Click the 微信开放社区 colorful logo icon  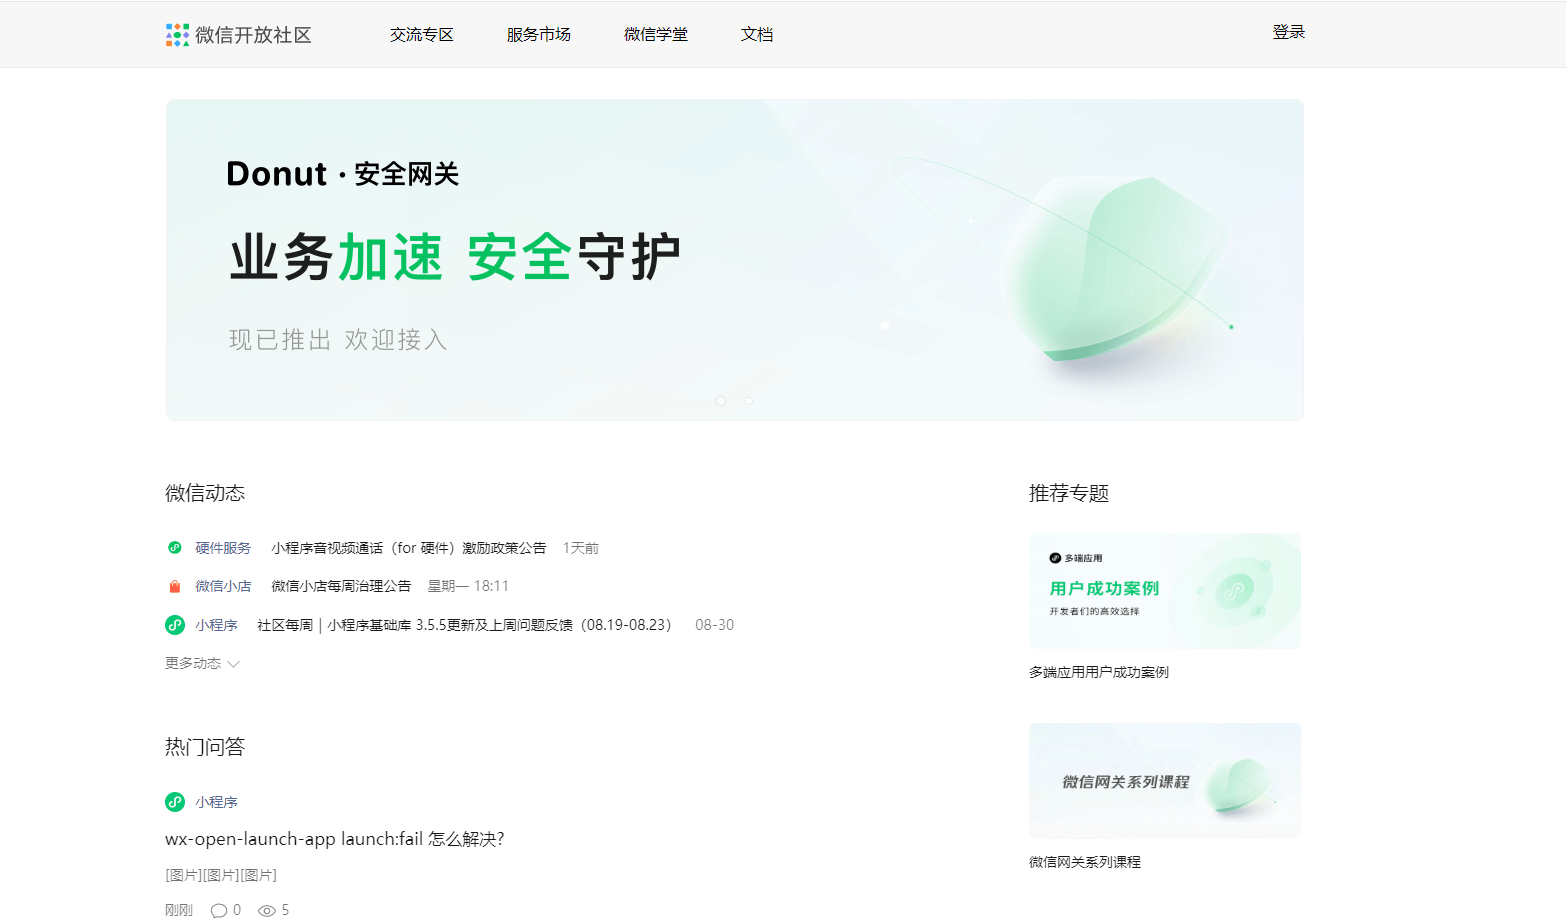pyautogui.click(x=177, y=35)
